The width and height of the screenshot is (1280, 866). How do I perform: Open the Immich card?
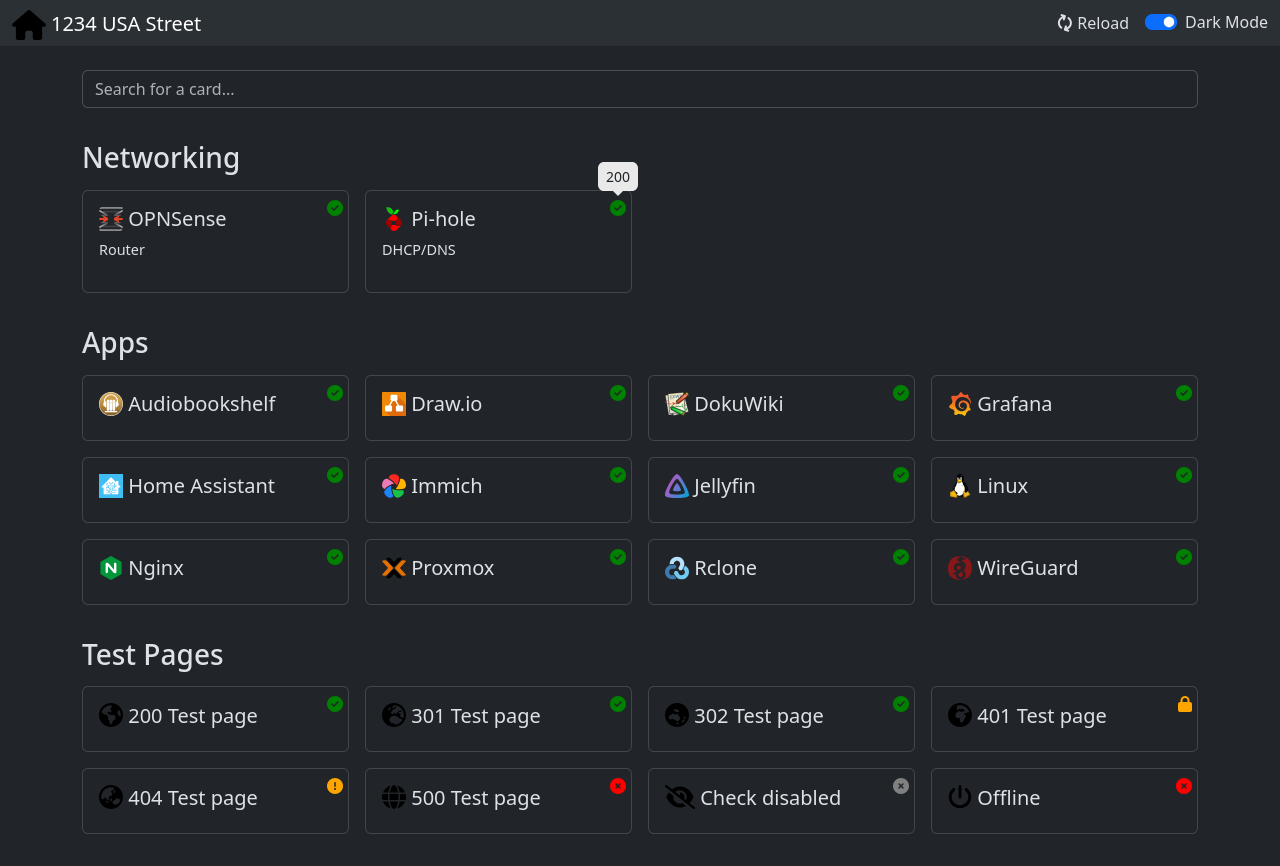[498, 490]
